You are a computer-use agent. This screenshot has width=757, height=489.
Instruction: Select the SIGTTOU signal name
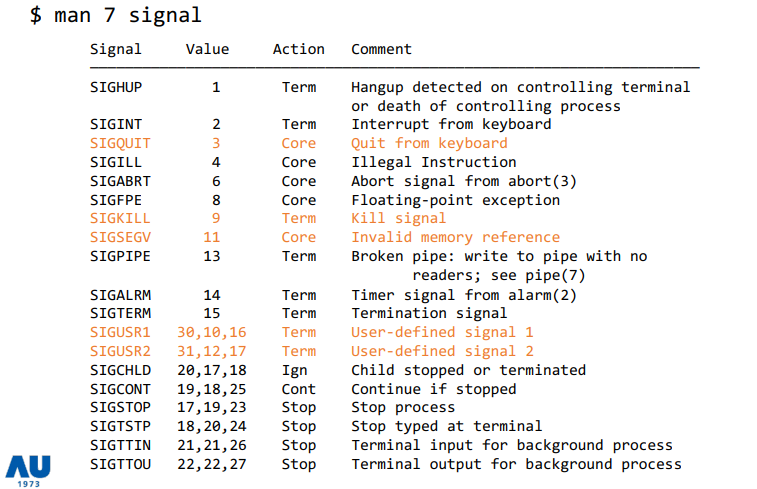[120, 464]
